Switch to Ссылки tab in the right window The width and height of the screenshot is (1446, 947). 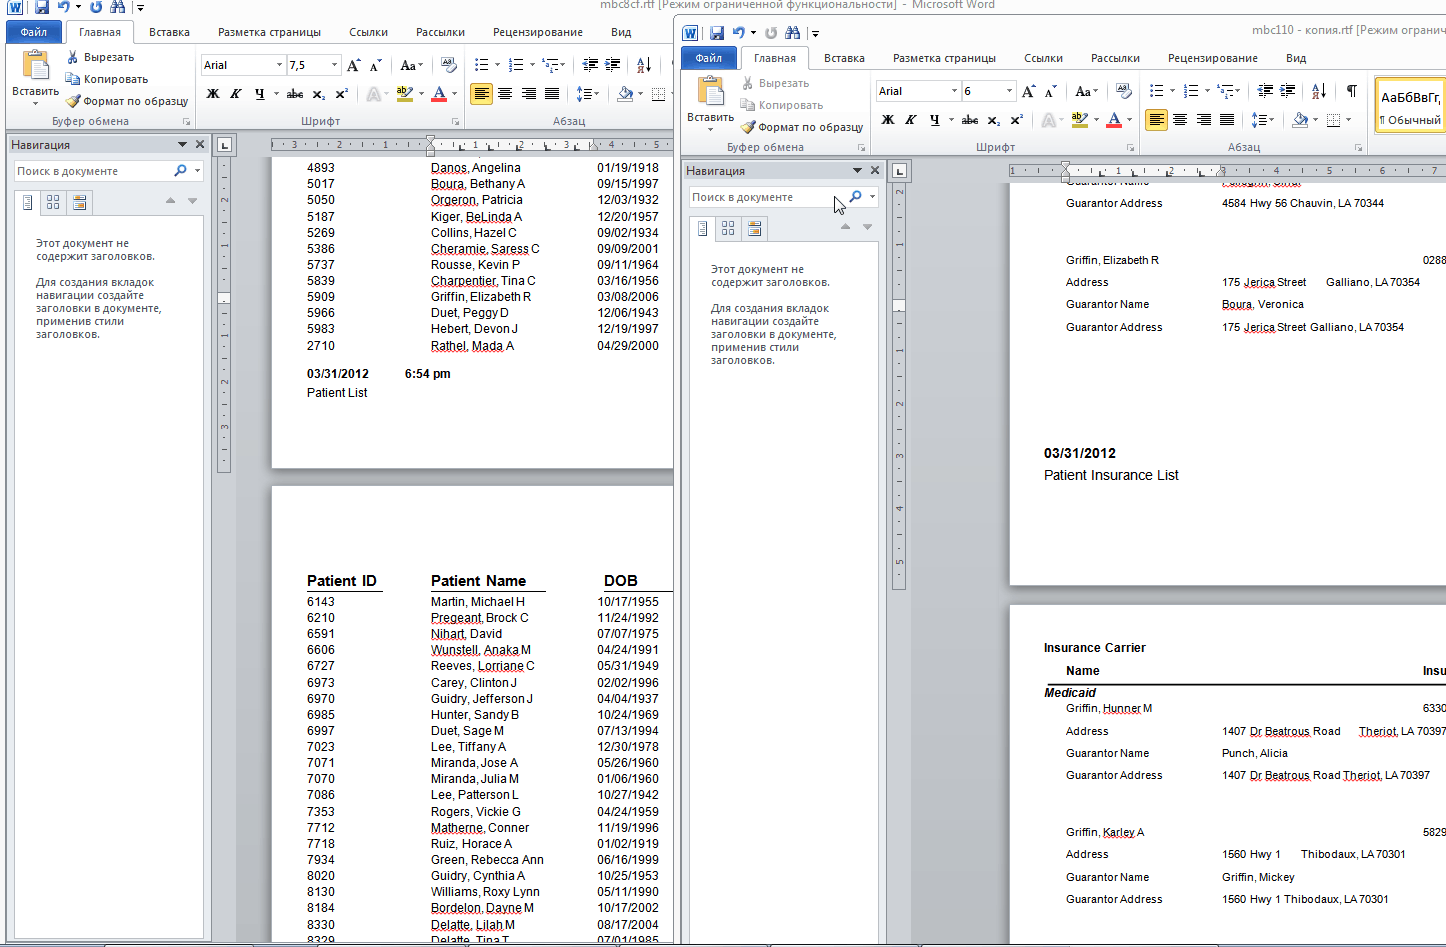tap(1043, 58)
